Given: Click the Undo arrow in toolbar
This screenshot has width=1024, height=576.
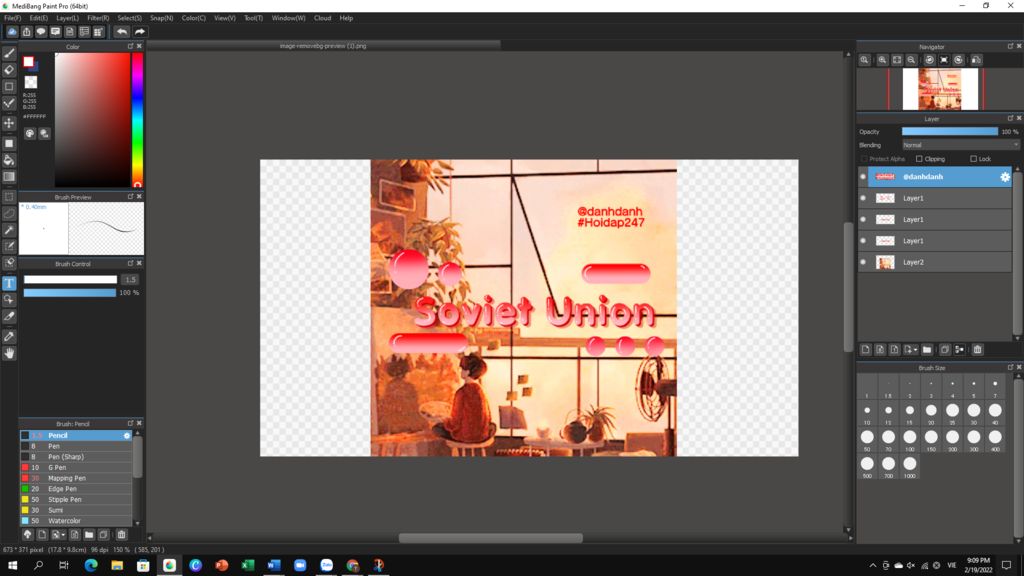Looking at the screenshot, I should (x=121, y=31).
